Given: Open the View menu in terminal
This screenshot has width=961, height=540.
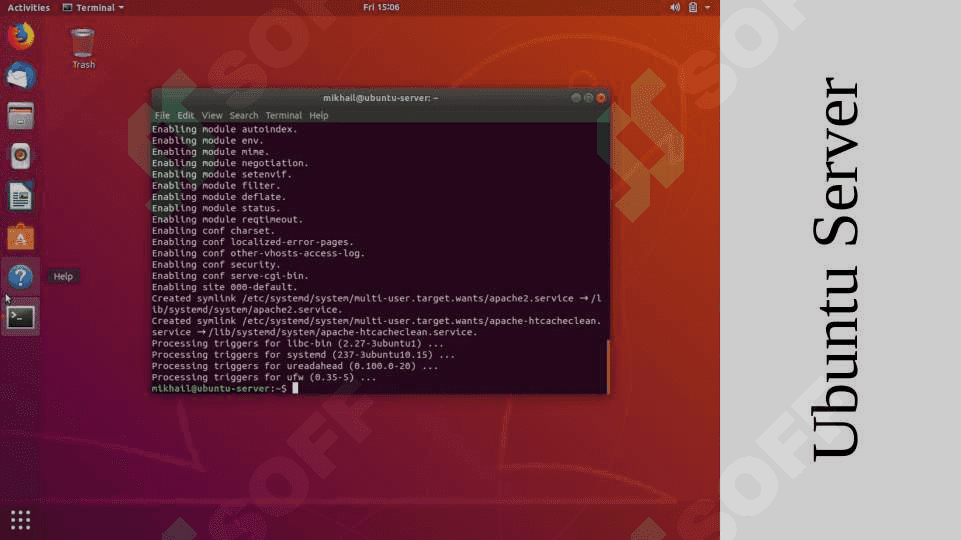Looking at the screenshot, I should click(212, 115).
